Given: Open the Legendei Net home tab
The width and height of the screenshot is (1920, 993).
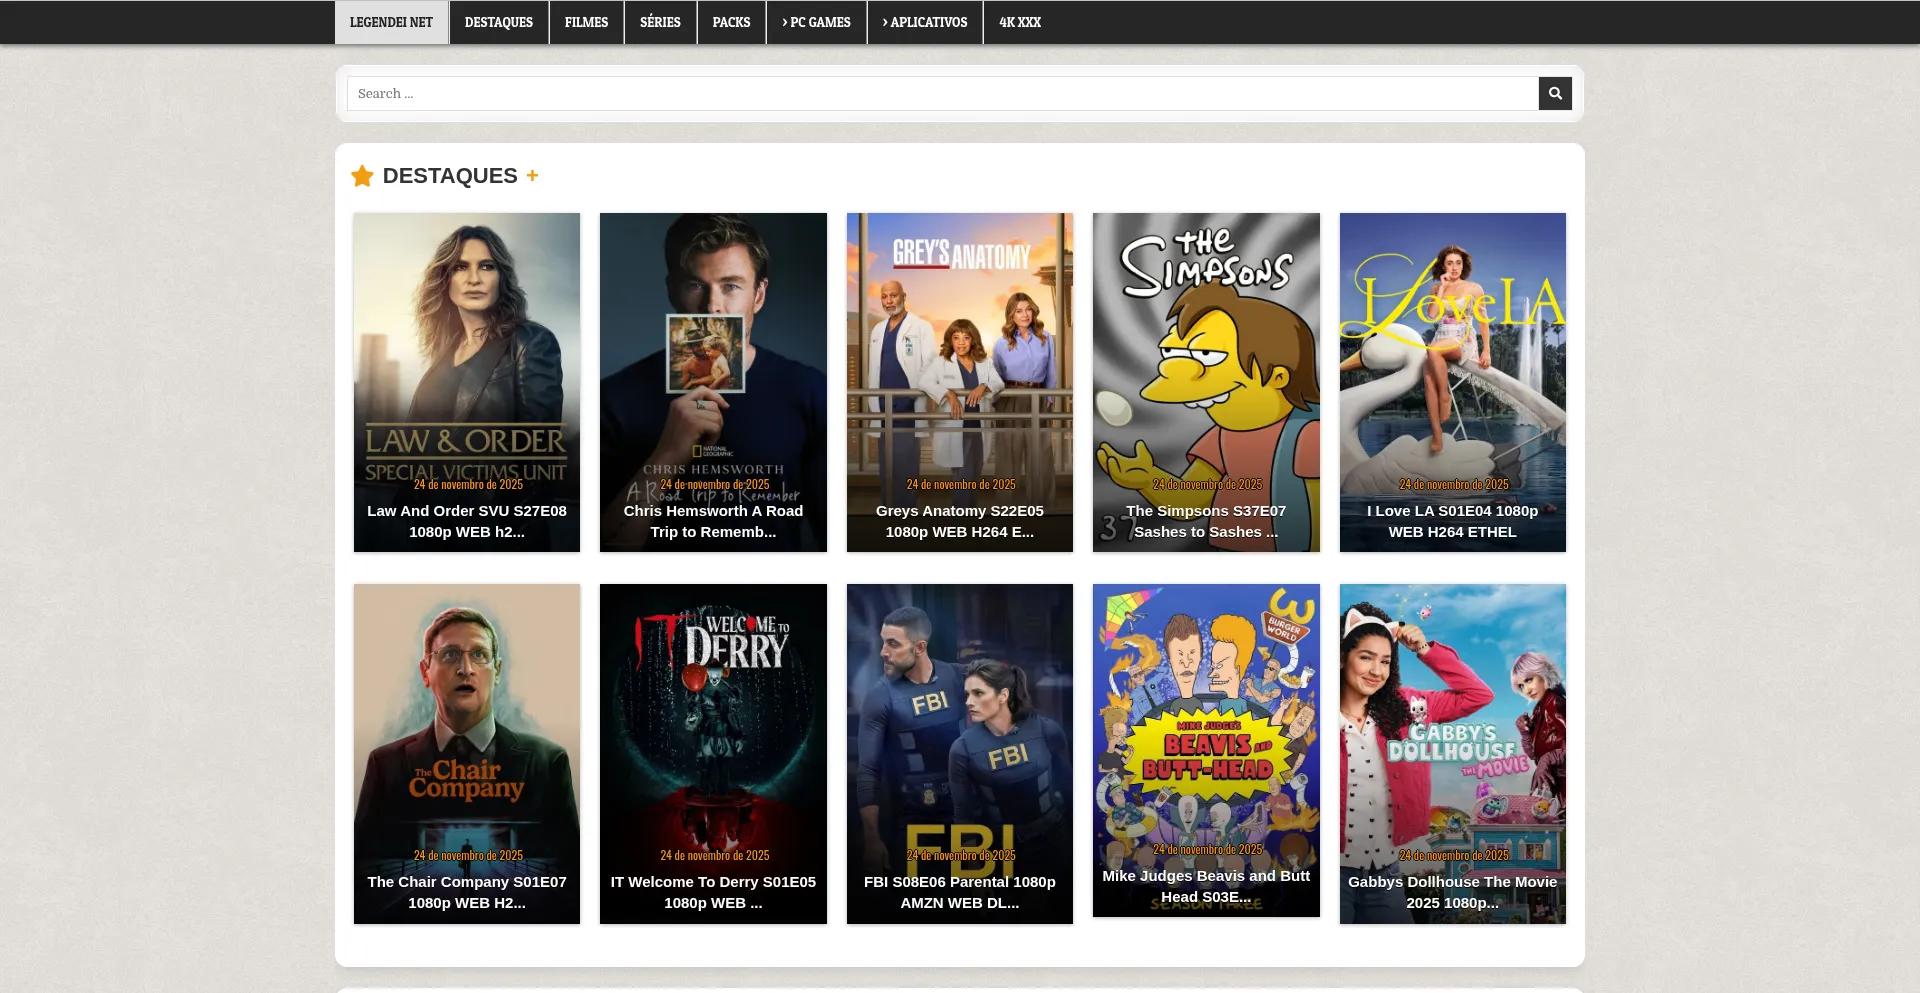Looking at the screenshot, I should click(x=391, y=22).
